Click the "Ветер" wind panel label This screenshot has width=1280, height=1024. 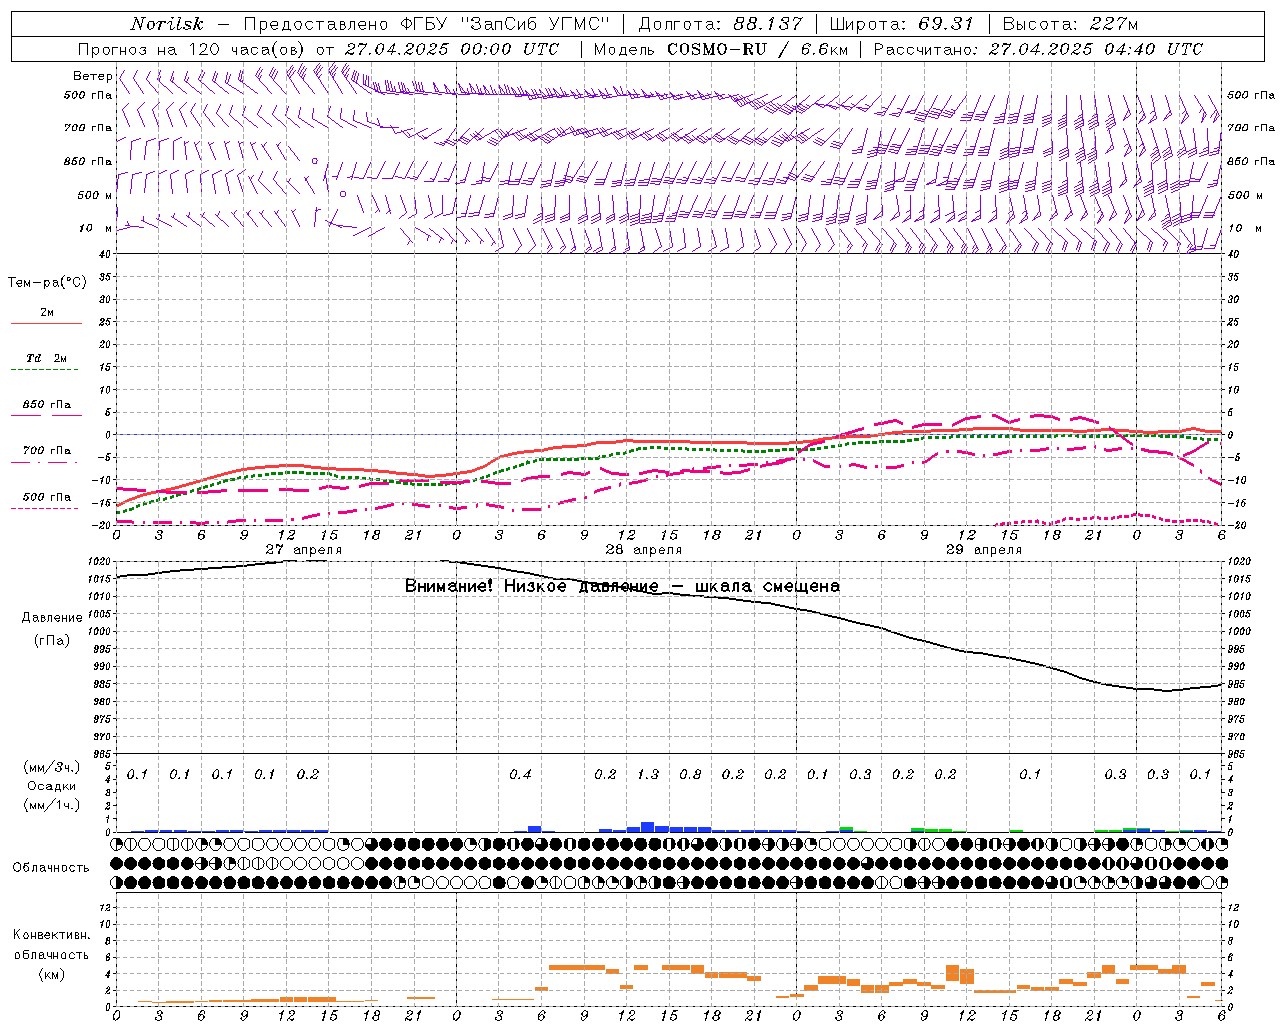tap(92, 76)
